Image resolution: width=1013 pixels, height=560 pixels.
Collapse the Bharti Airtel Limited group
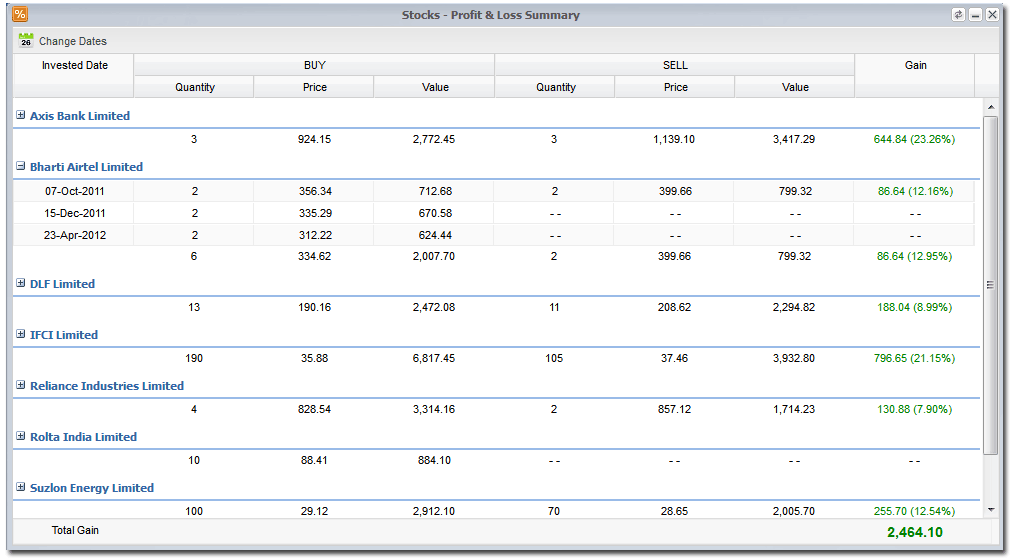click(21, 166)
